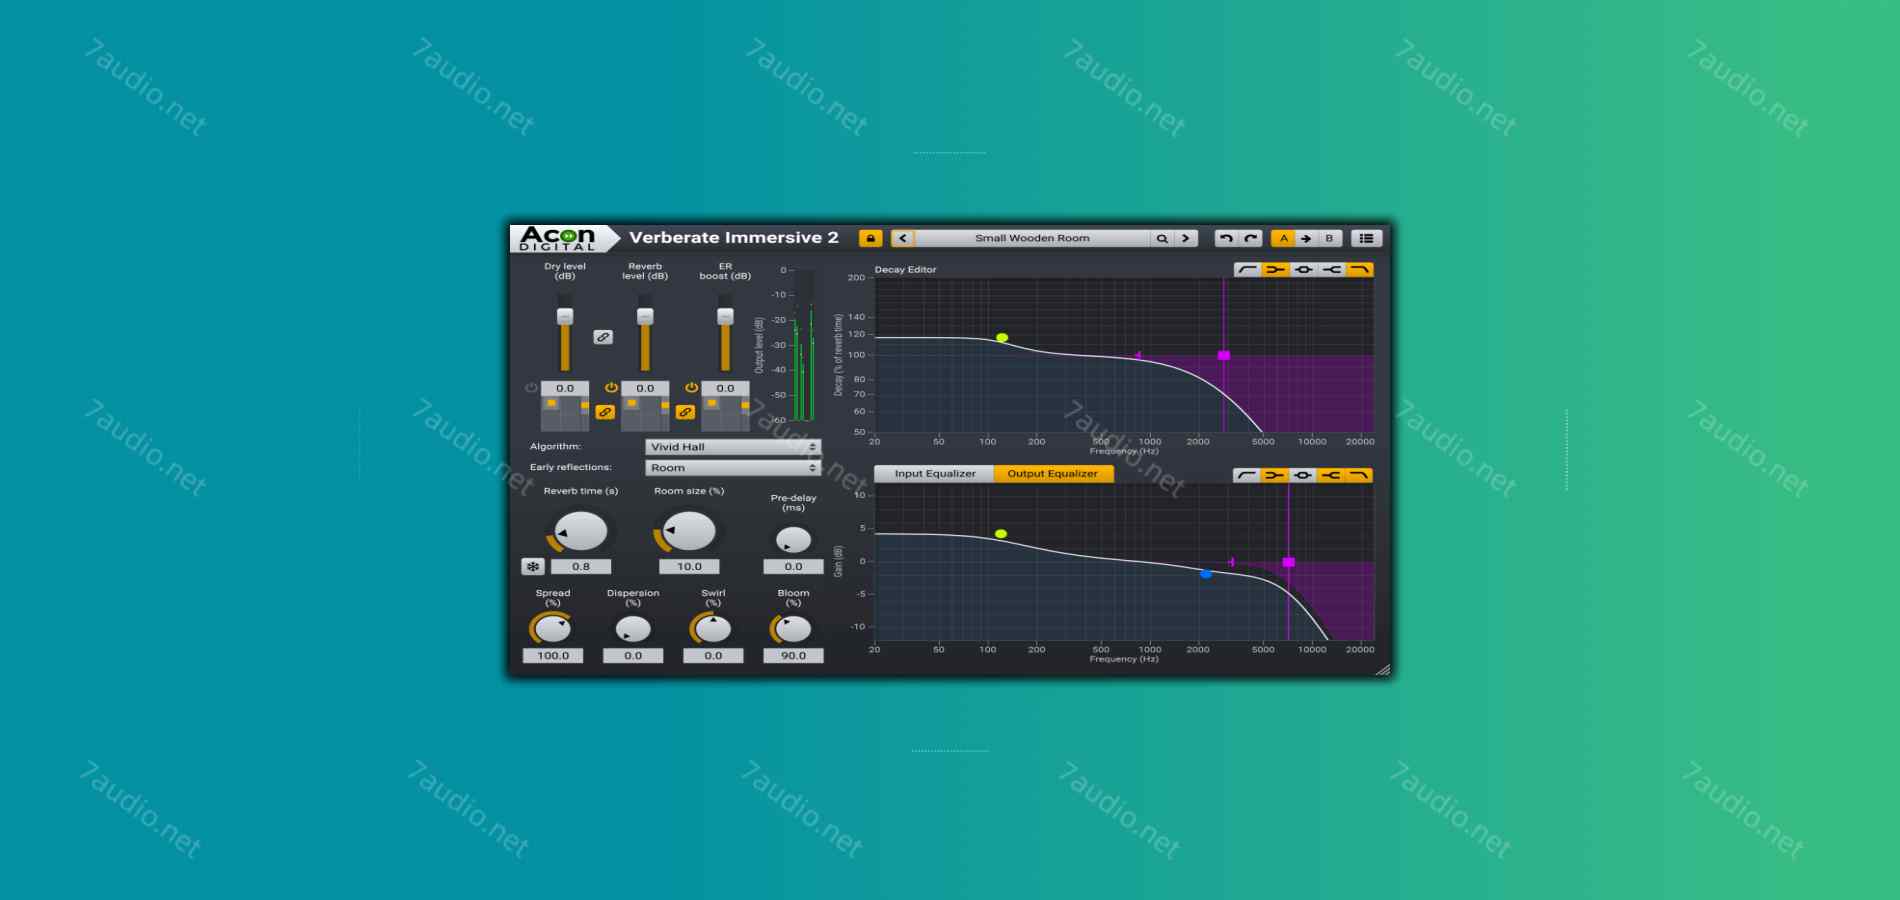The height and width of the screenshot is (900, 1900).
Task: Toggle equalizer high cut filter
Action: 1359,475
